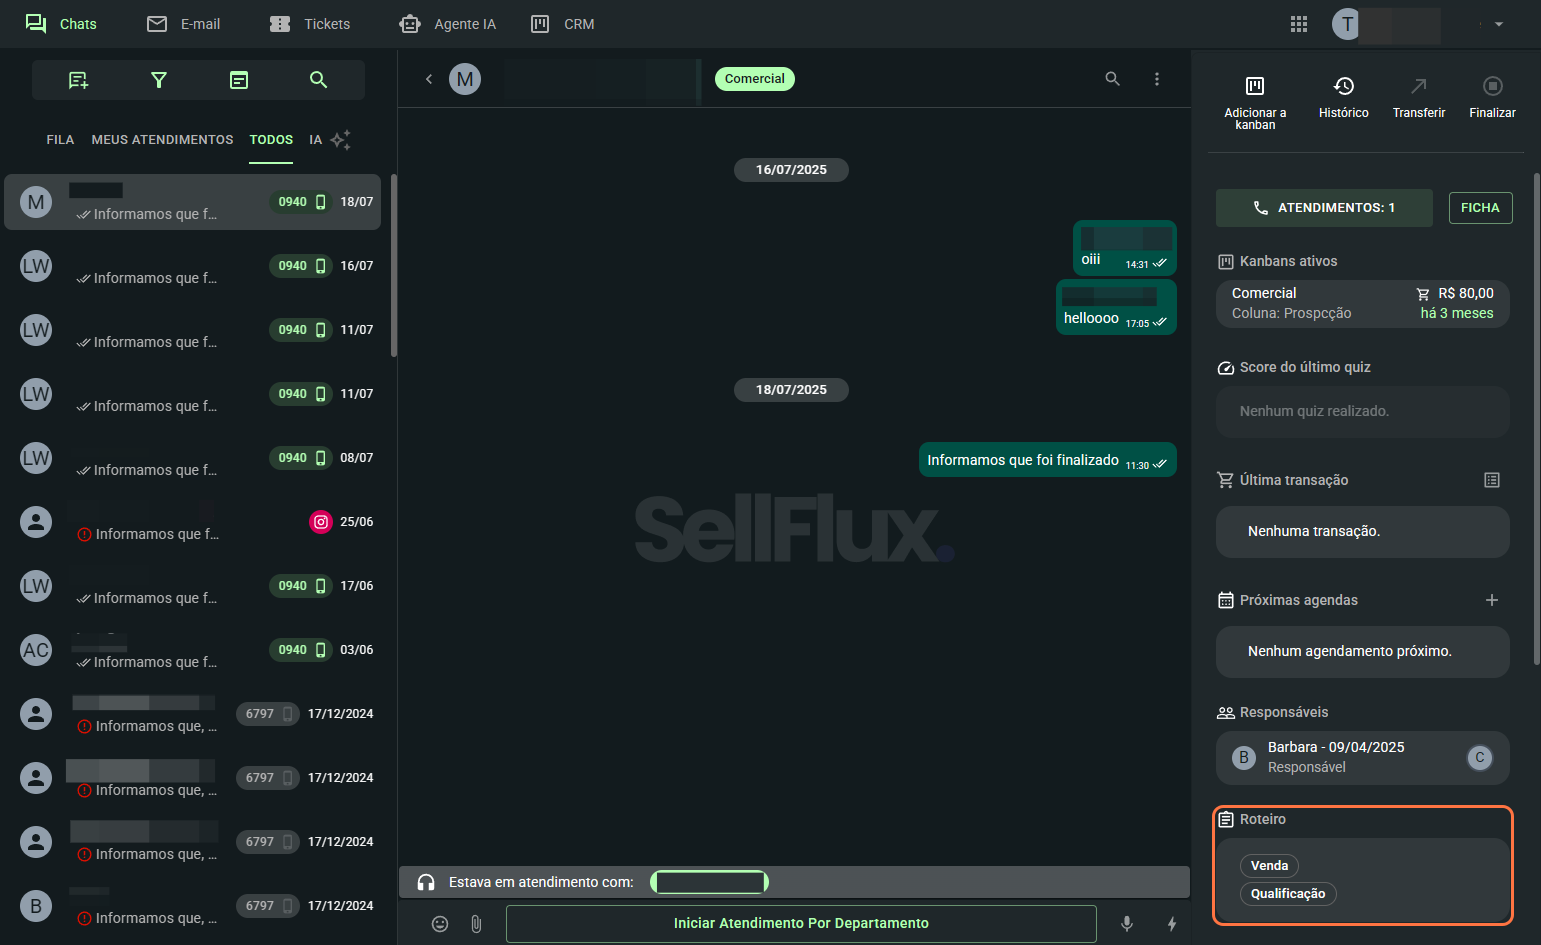This screenshot has height=945, width=1541.
Task: Click the 18/07/2025 date separator
Action: click(x=791, y=390)
